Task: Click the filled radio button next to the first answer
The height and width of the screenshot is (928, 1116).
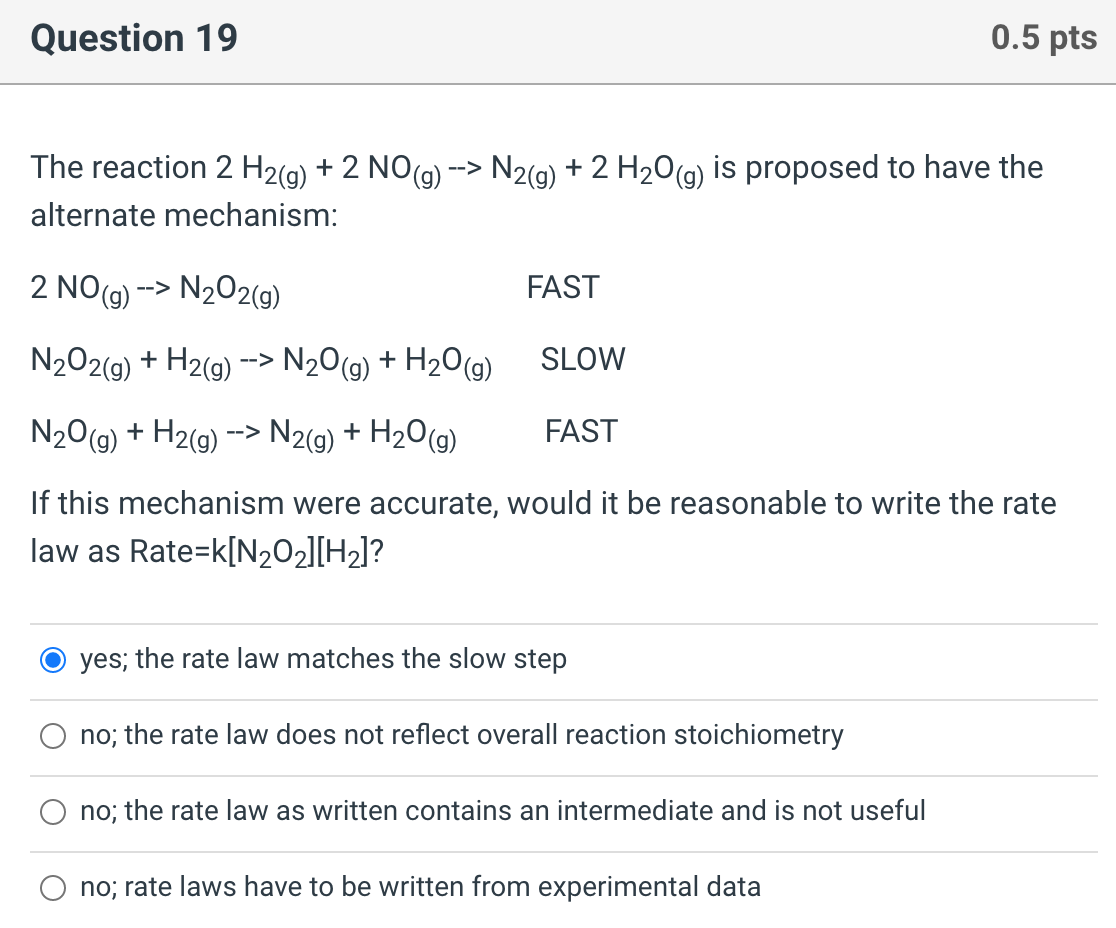Action: pos(52,659)
